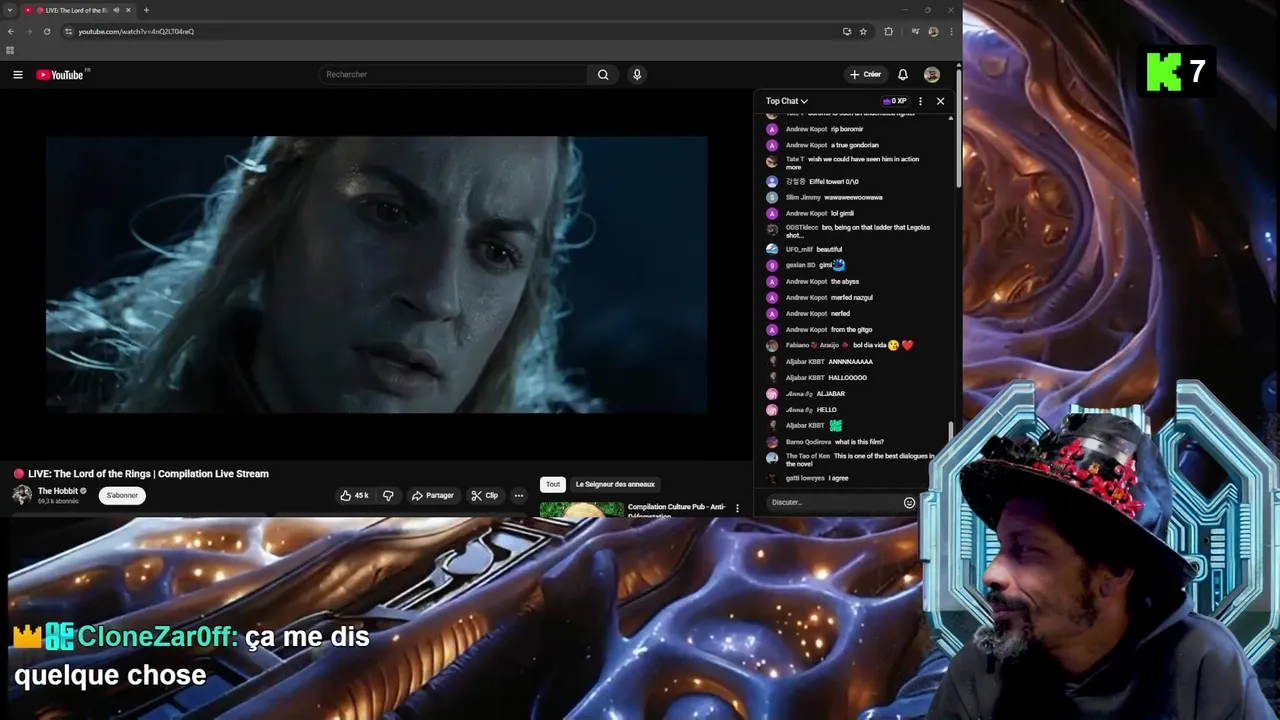The width and height of the screenshot is (1280, 720).
Task: Open apps grid in bookmarks bar
Action: point(10,50)
